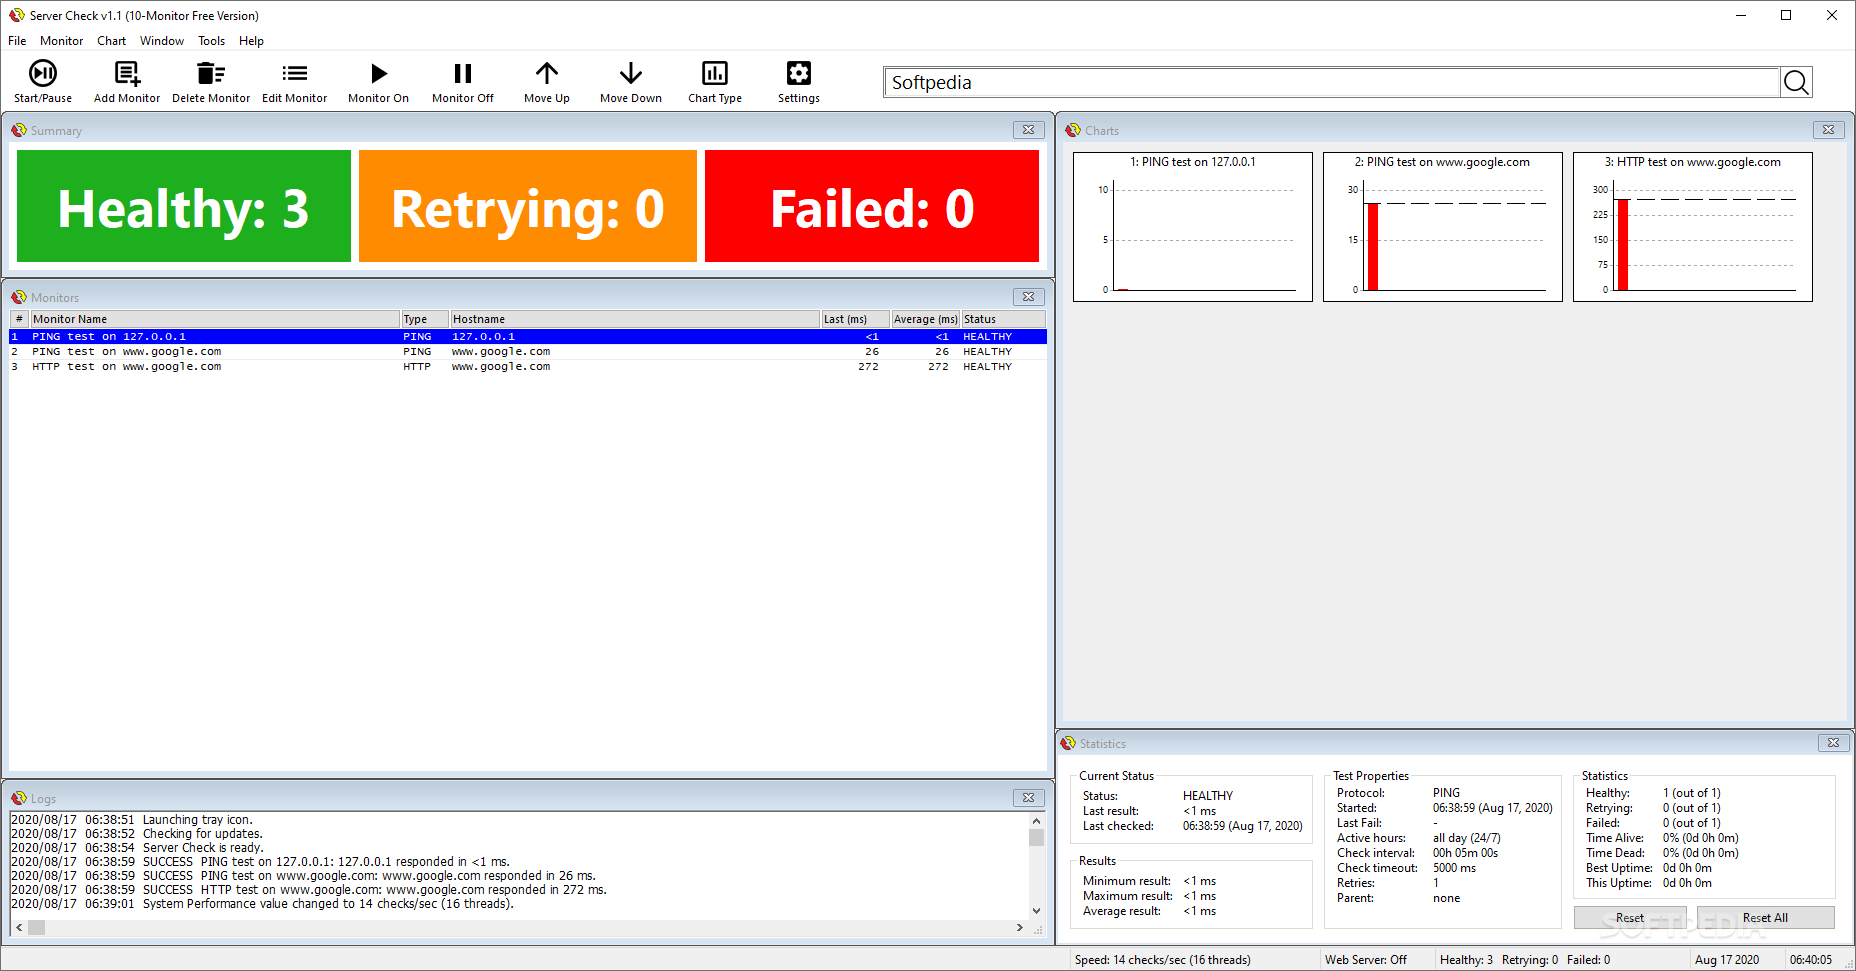The image size is (1856, 971).
Task: Collapse the Statistics panel
Action: pos(1833,743)
